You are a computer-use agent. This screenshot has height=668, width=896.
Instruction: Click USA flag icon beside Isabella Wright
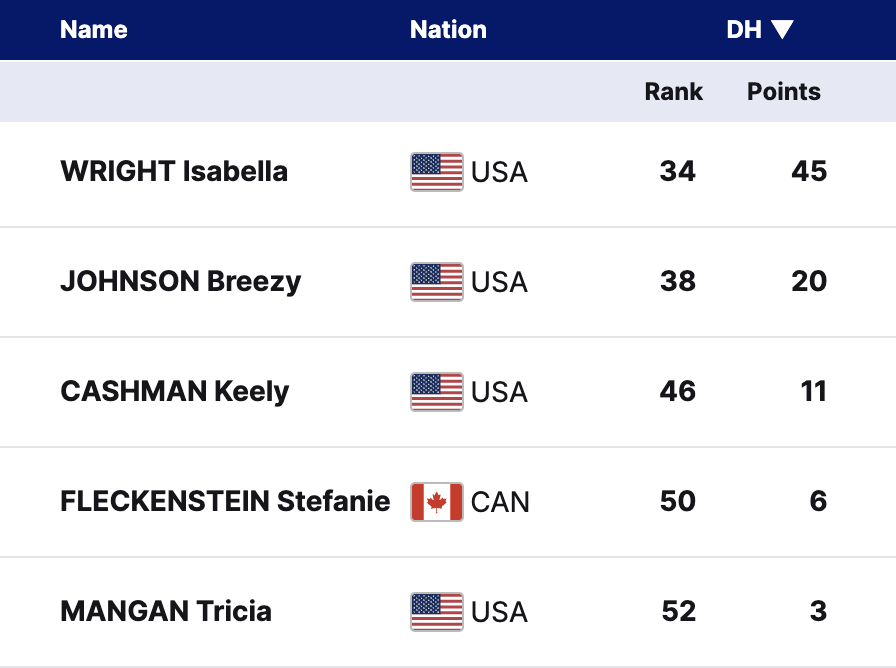click(x=436, y=172)
